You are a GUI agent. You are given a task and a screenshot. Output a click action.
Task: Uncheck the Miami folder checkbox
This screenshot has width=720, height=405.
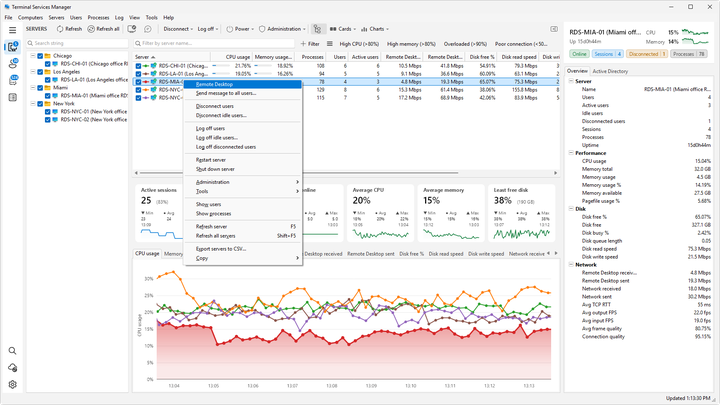click(40, 88)
